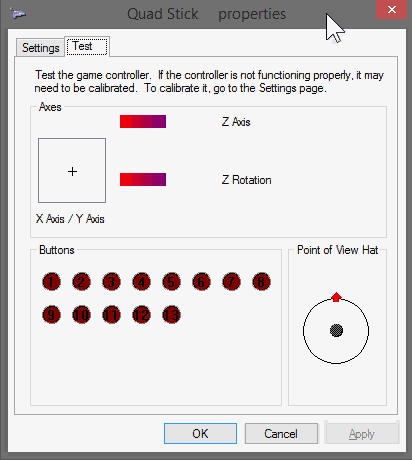Click the Quad Stick properties title text
This screenshot has height=460, width=412.
(x=207, y=14)
